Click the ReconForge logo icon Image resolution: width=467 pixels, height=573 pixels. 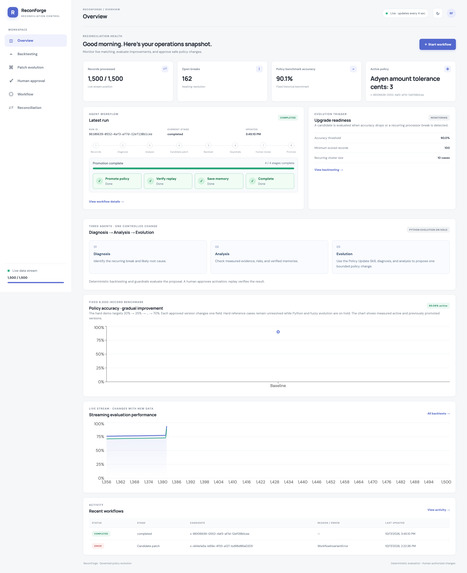point(12,12)
